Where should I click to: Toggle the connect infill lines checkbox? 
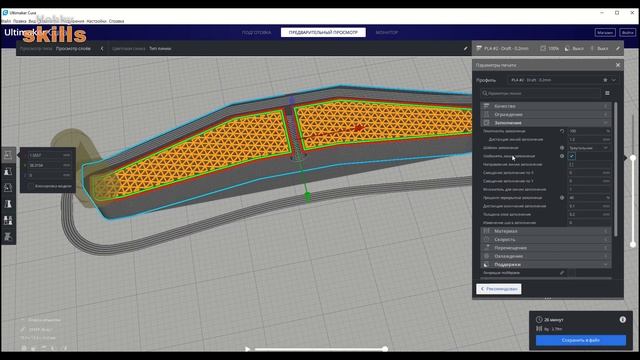click(x=571, y=156)
